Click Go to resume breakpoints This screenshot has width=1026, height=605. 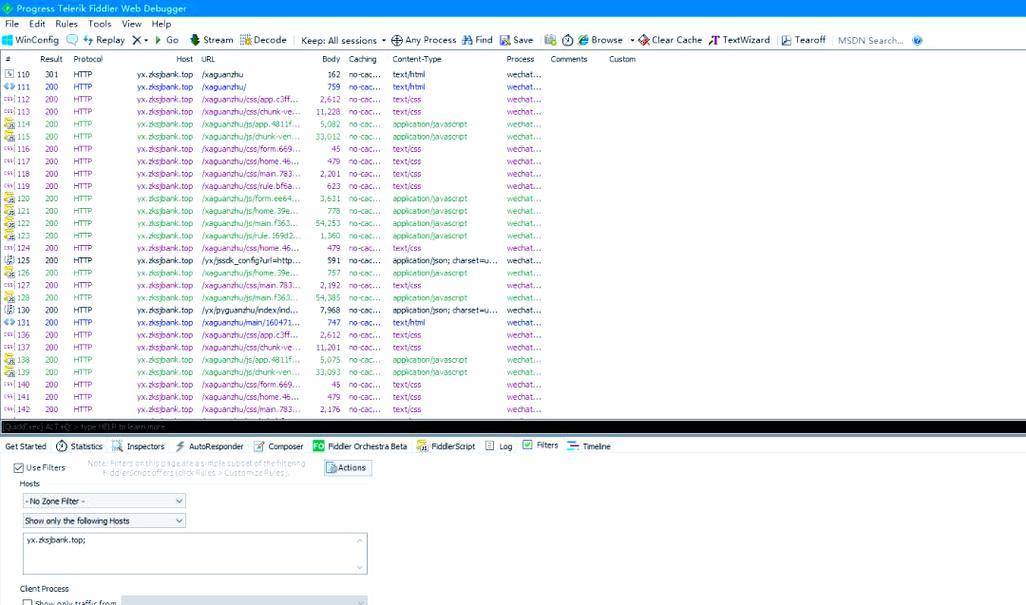coord(166,40)
